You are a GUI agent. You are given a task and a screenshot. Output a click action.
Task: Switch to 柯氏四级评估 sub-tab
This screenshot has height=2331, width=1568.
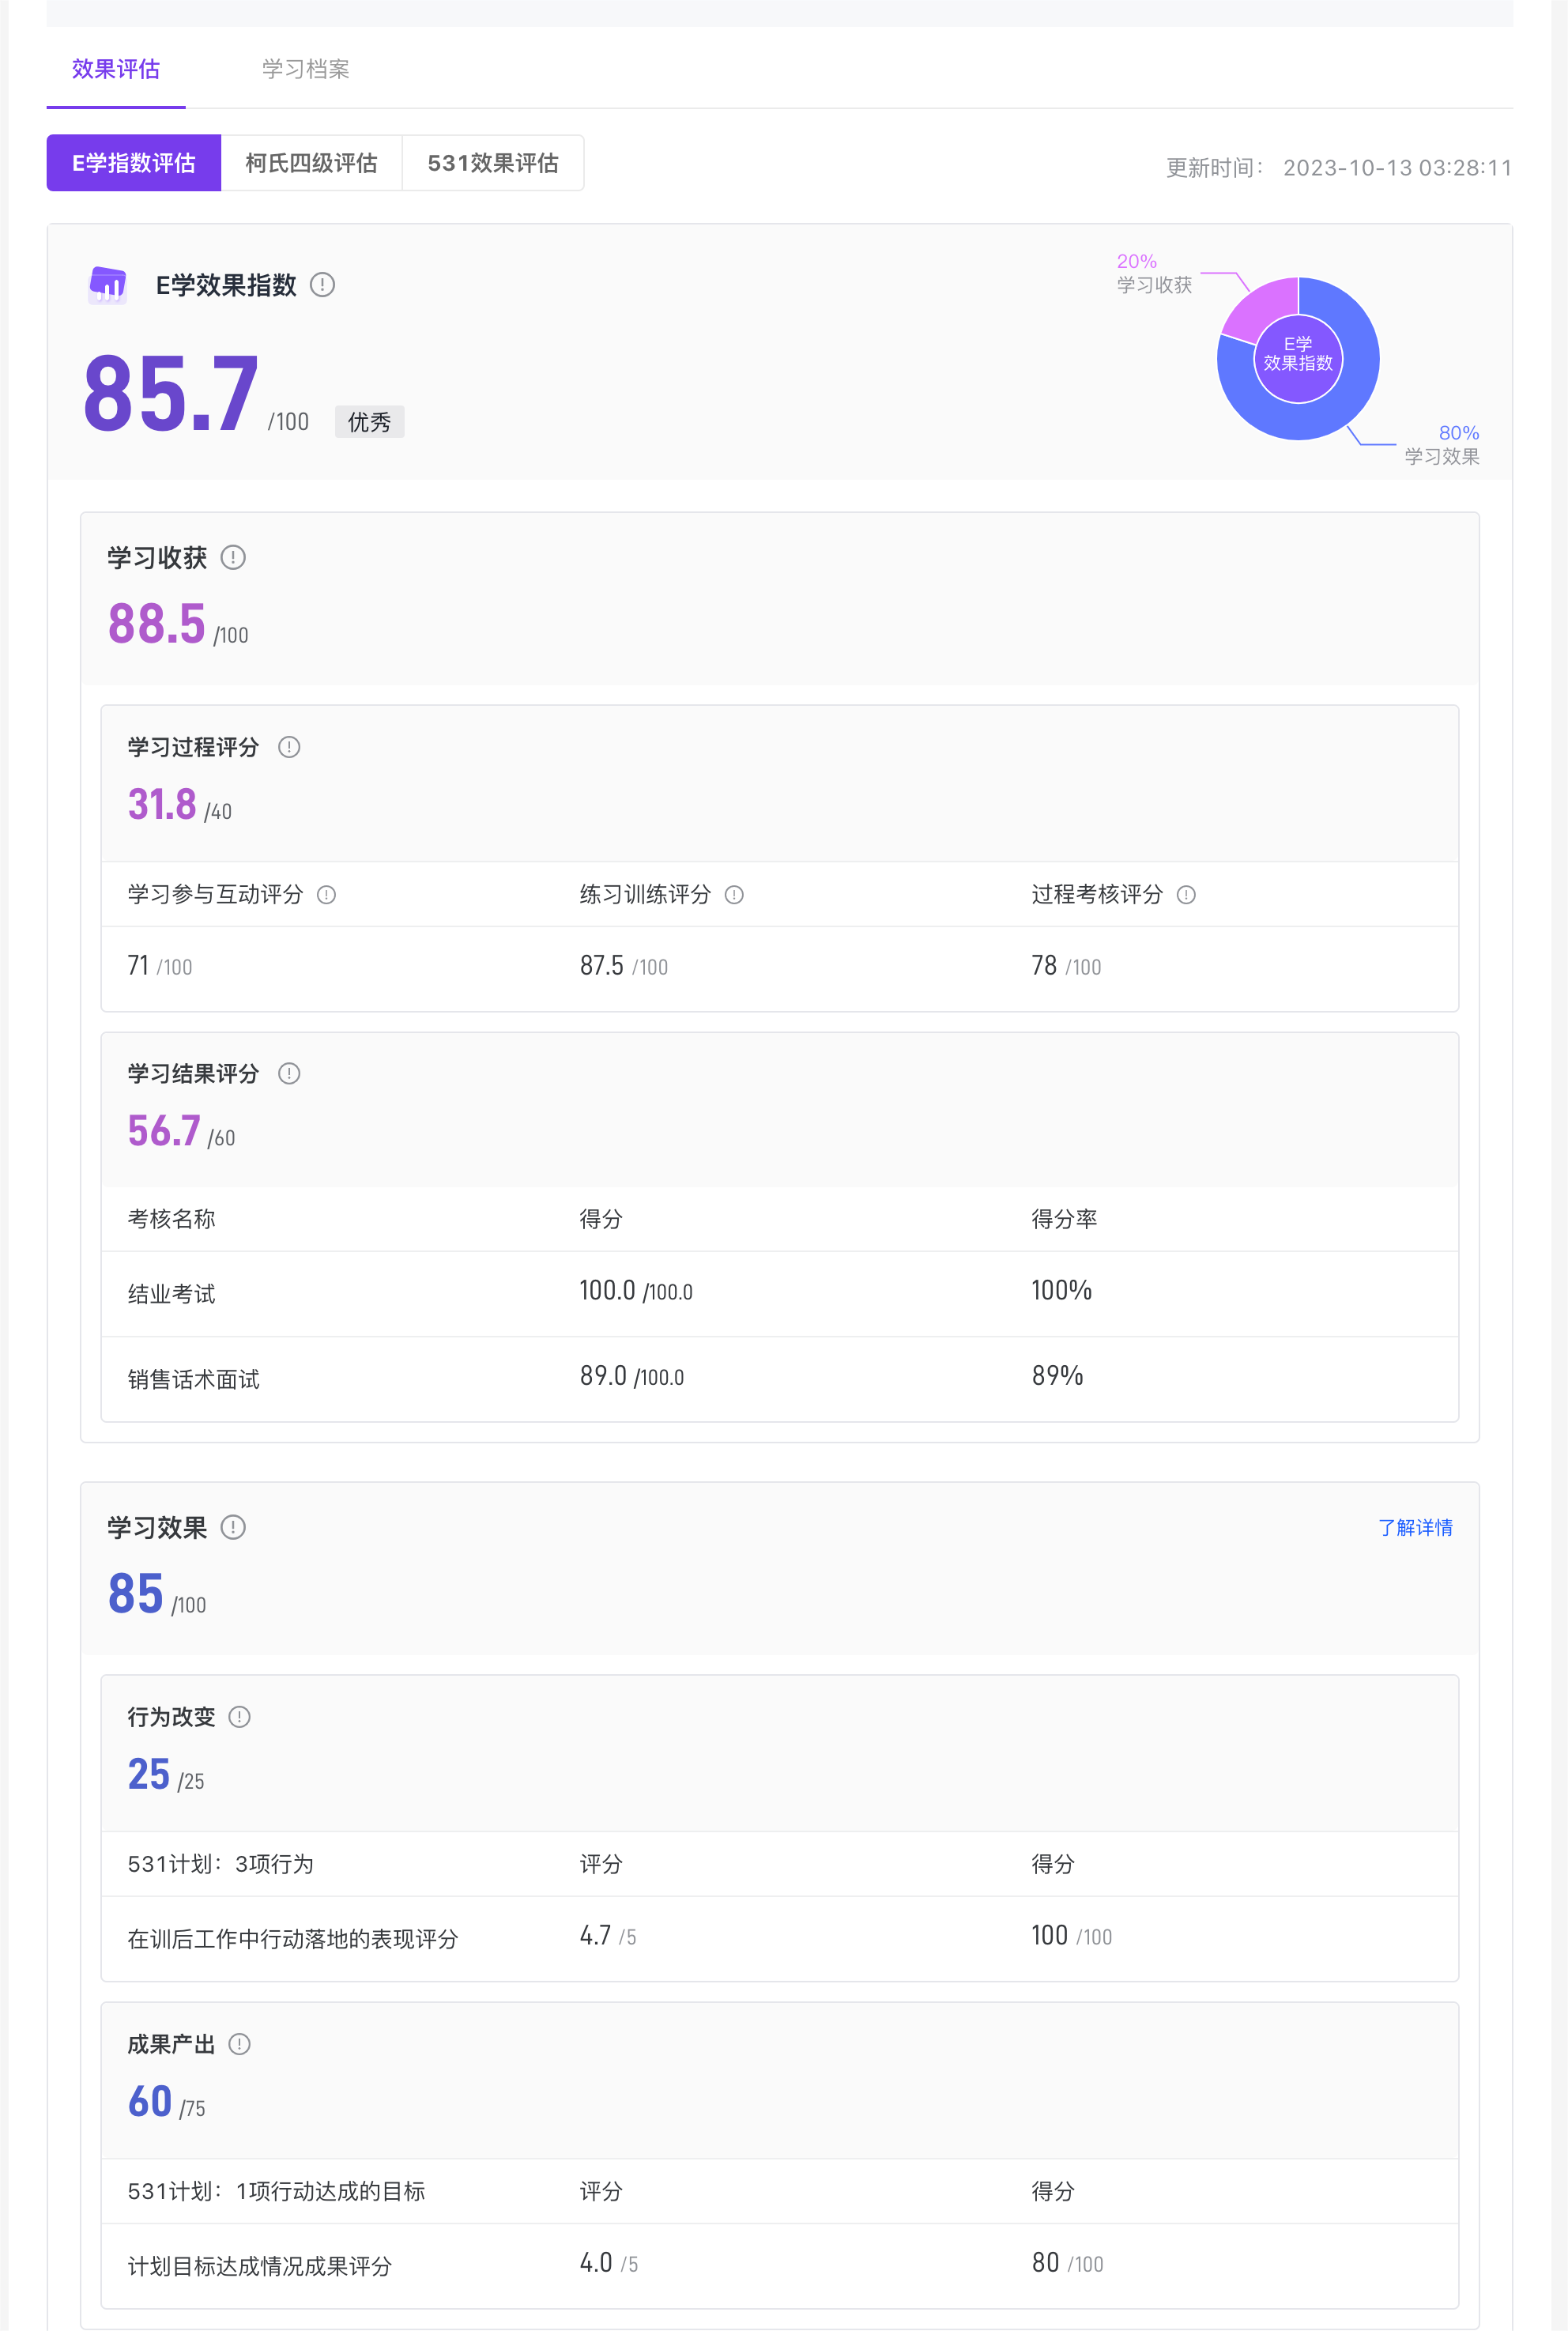tap(311, 163)
